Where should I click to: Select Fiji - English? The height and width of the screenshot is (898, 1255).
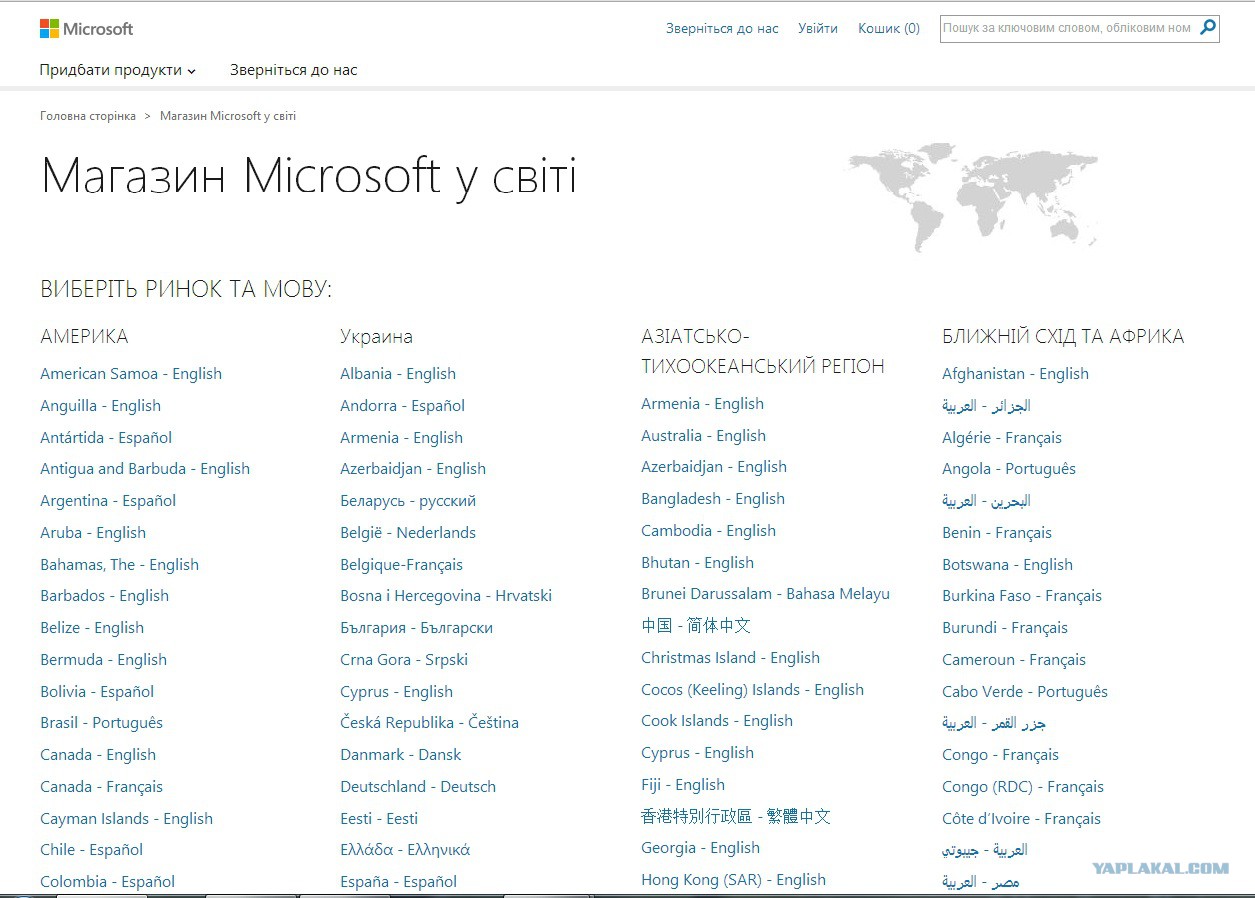pyautogui.click(x=683, y=785)
